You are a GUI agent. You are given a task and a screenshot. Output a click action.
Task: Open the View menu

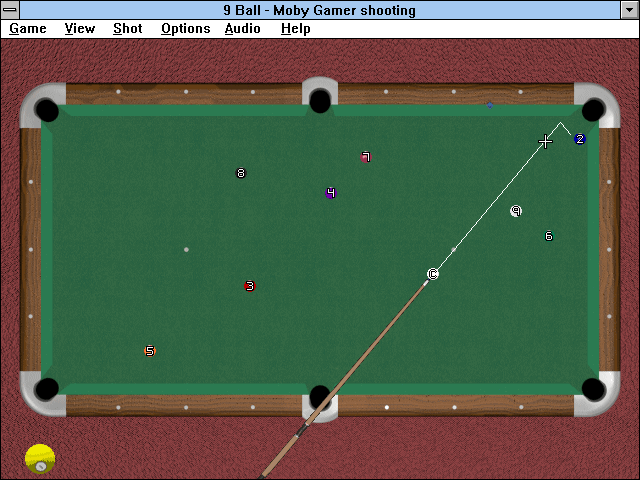pos(80,29)
